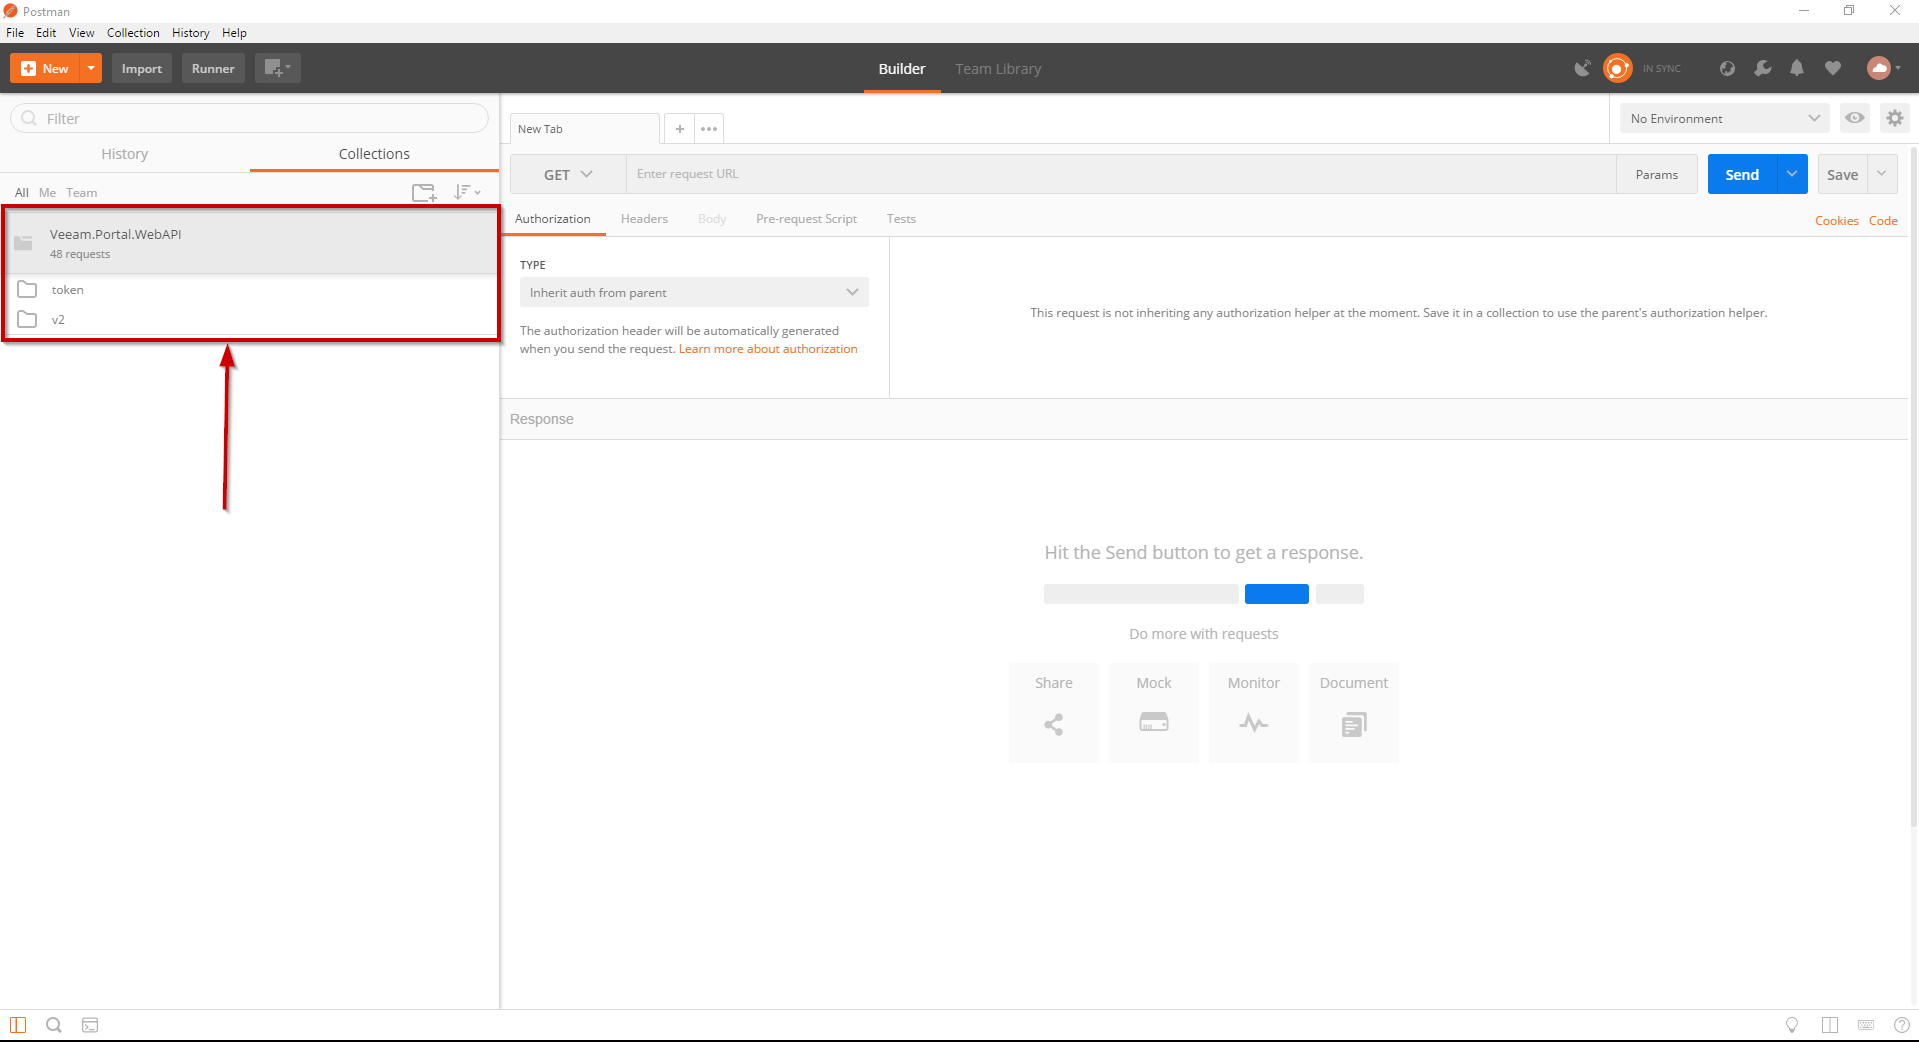Open the notifications bell icon

[1797, 68]
